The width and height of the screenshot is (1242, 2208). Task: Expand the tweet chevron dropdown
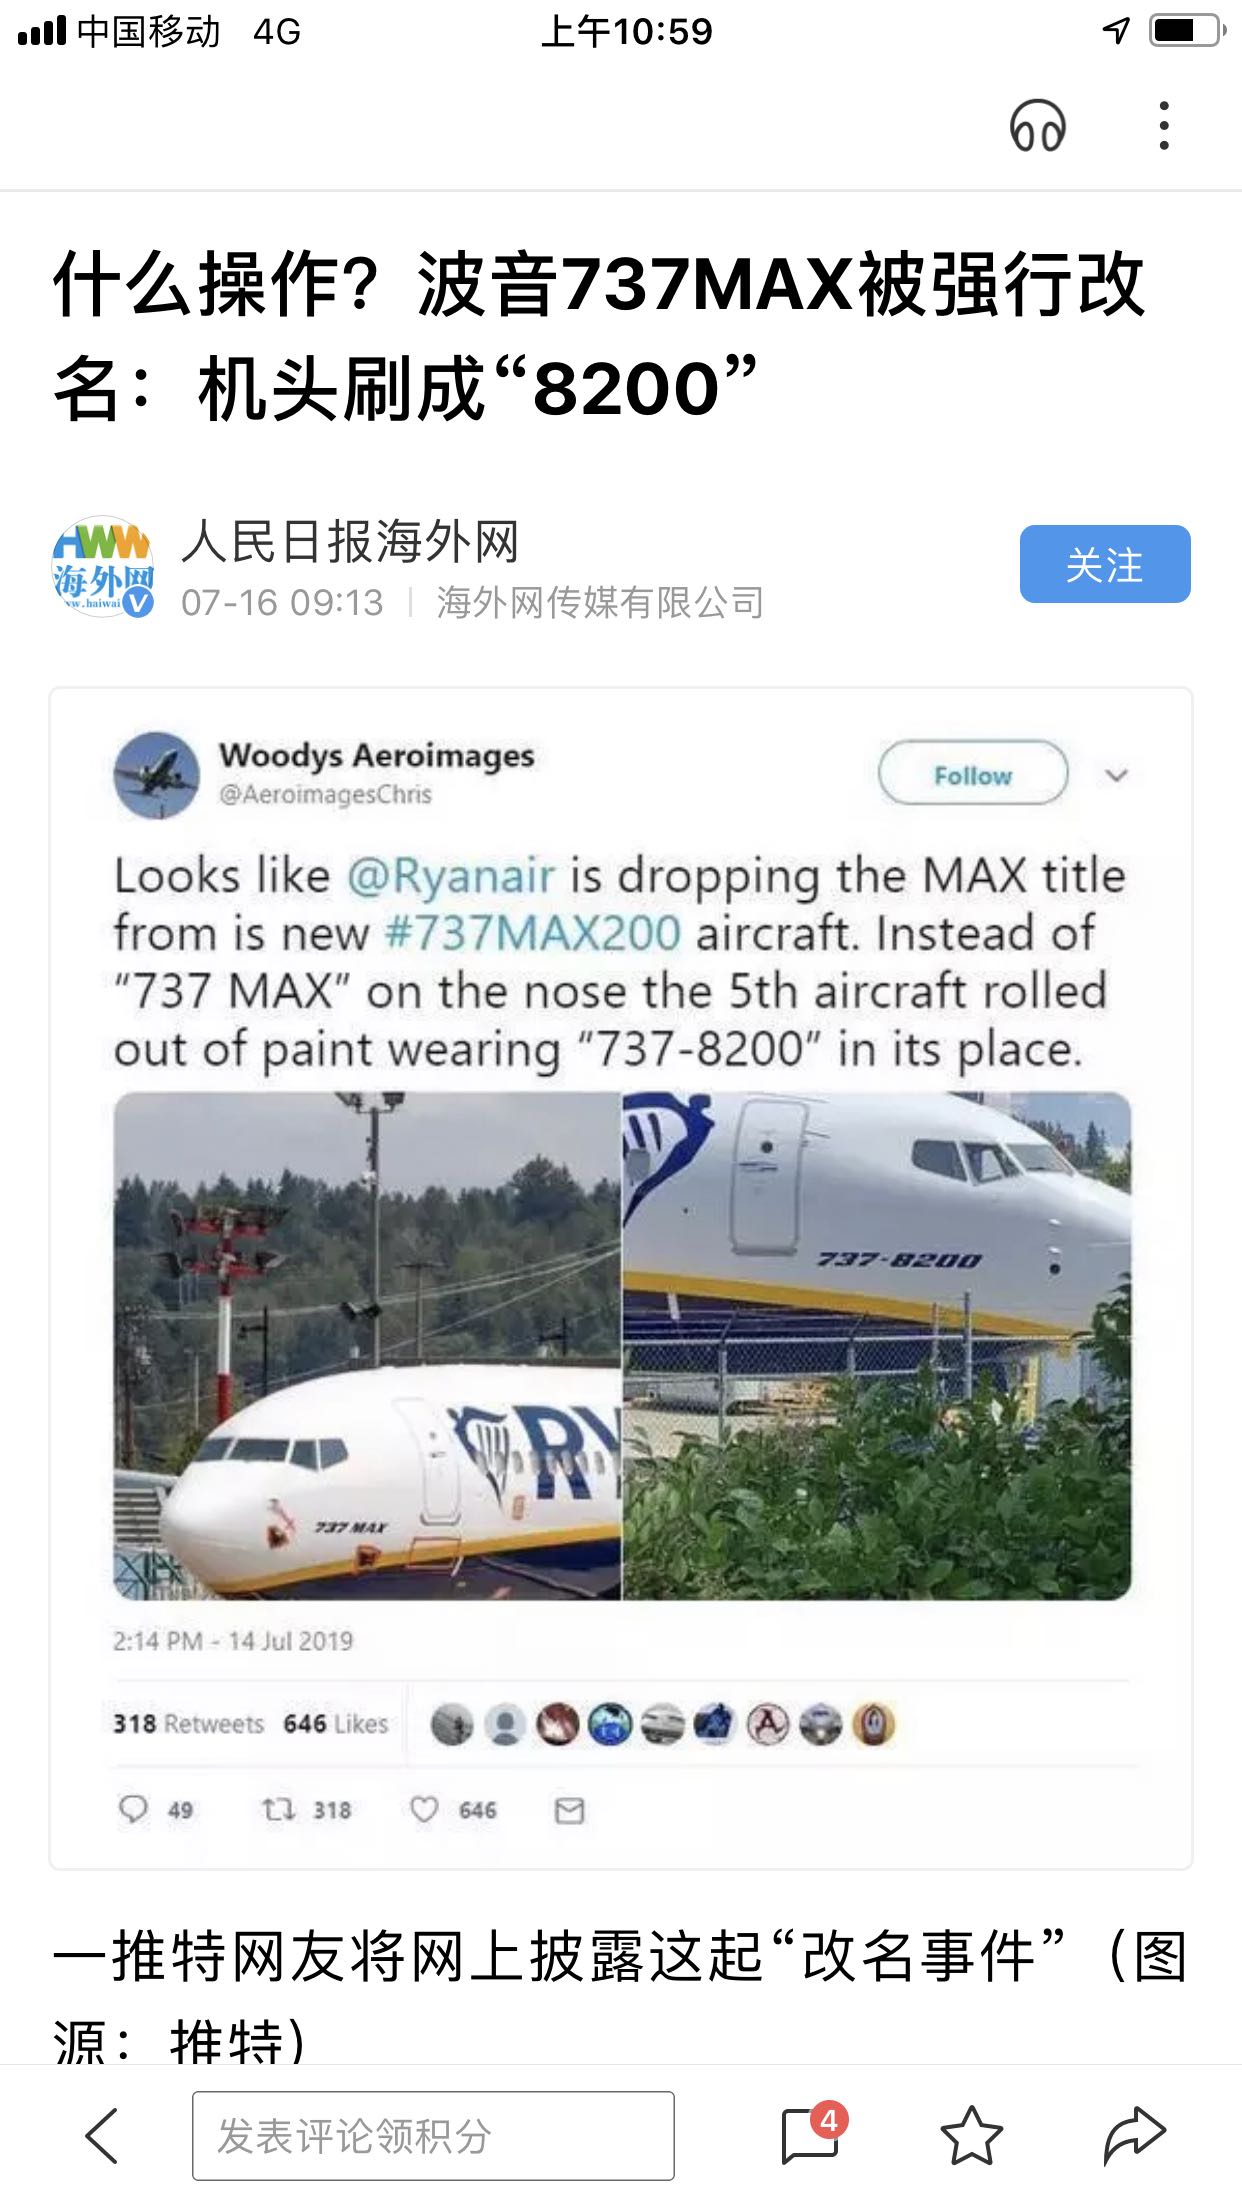(1116, 775)
